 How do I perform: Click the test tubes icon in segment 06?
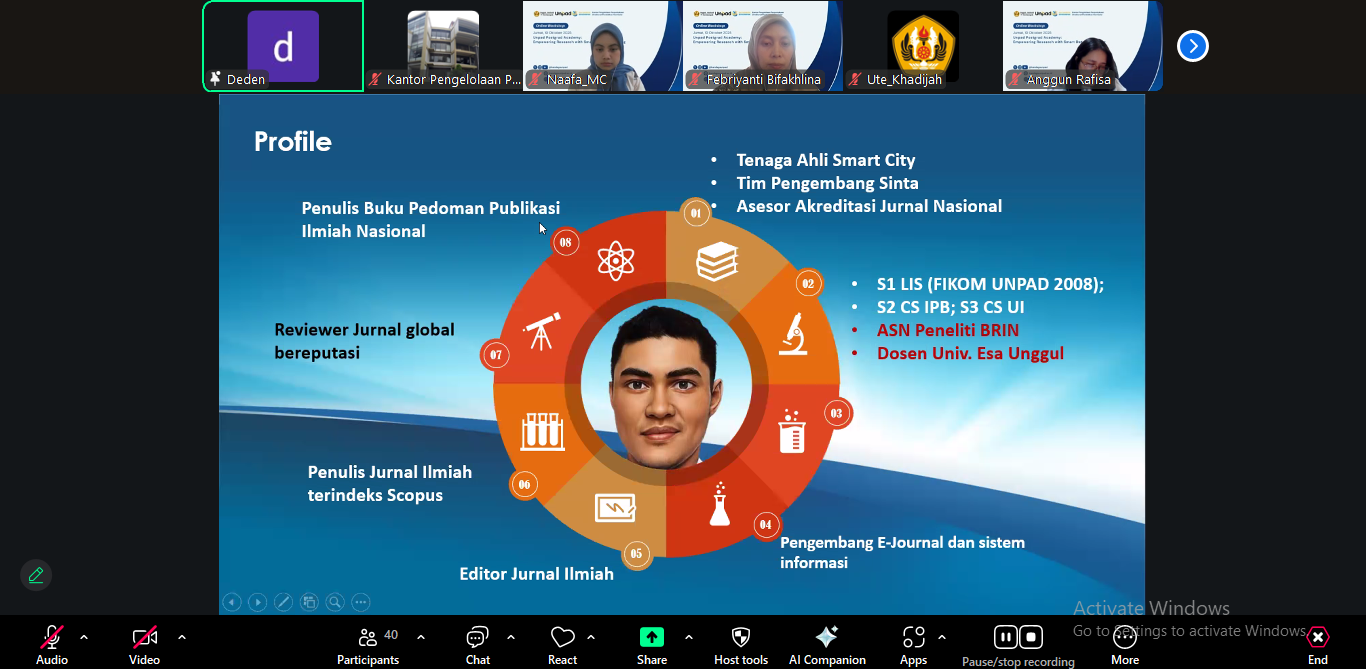(543, 432)
